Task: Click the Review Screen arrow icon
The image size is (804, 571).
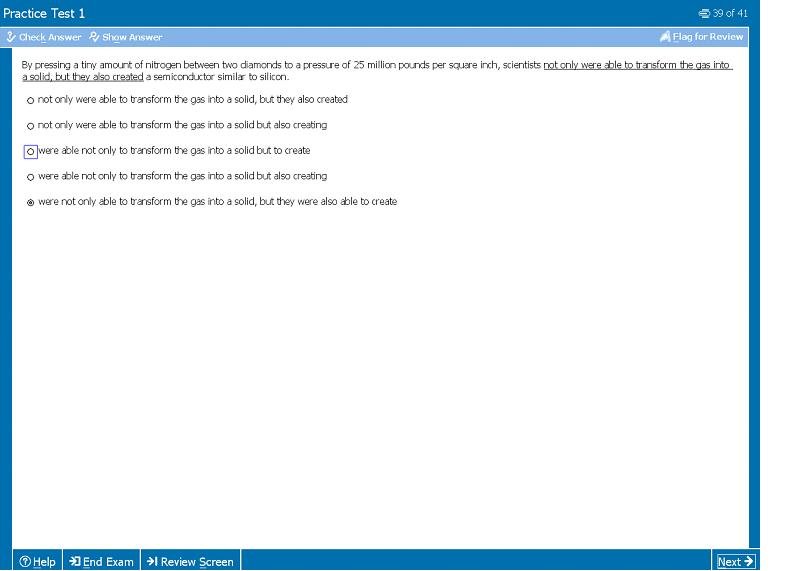Action: pyautogui.click(x=152, y=562)
